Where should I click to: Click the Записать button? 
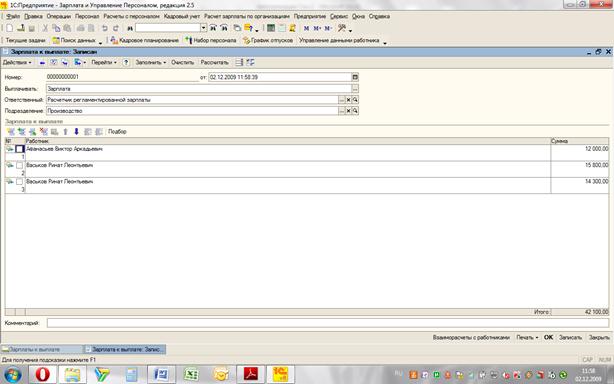click(x=570, y=337)
